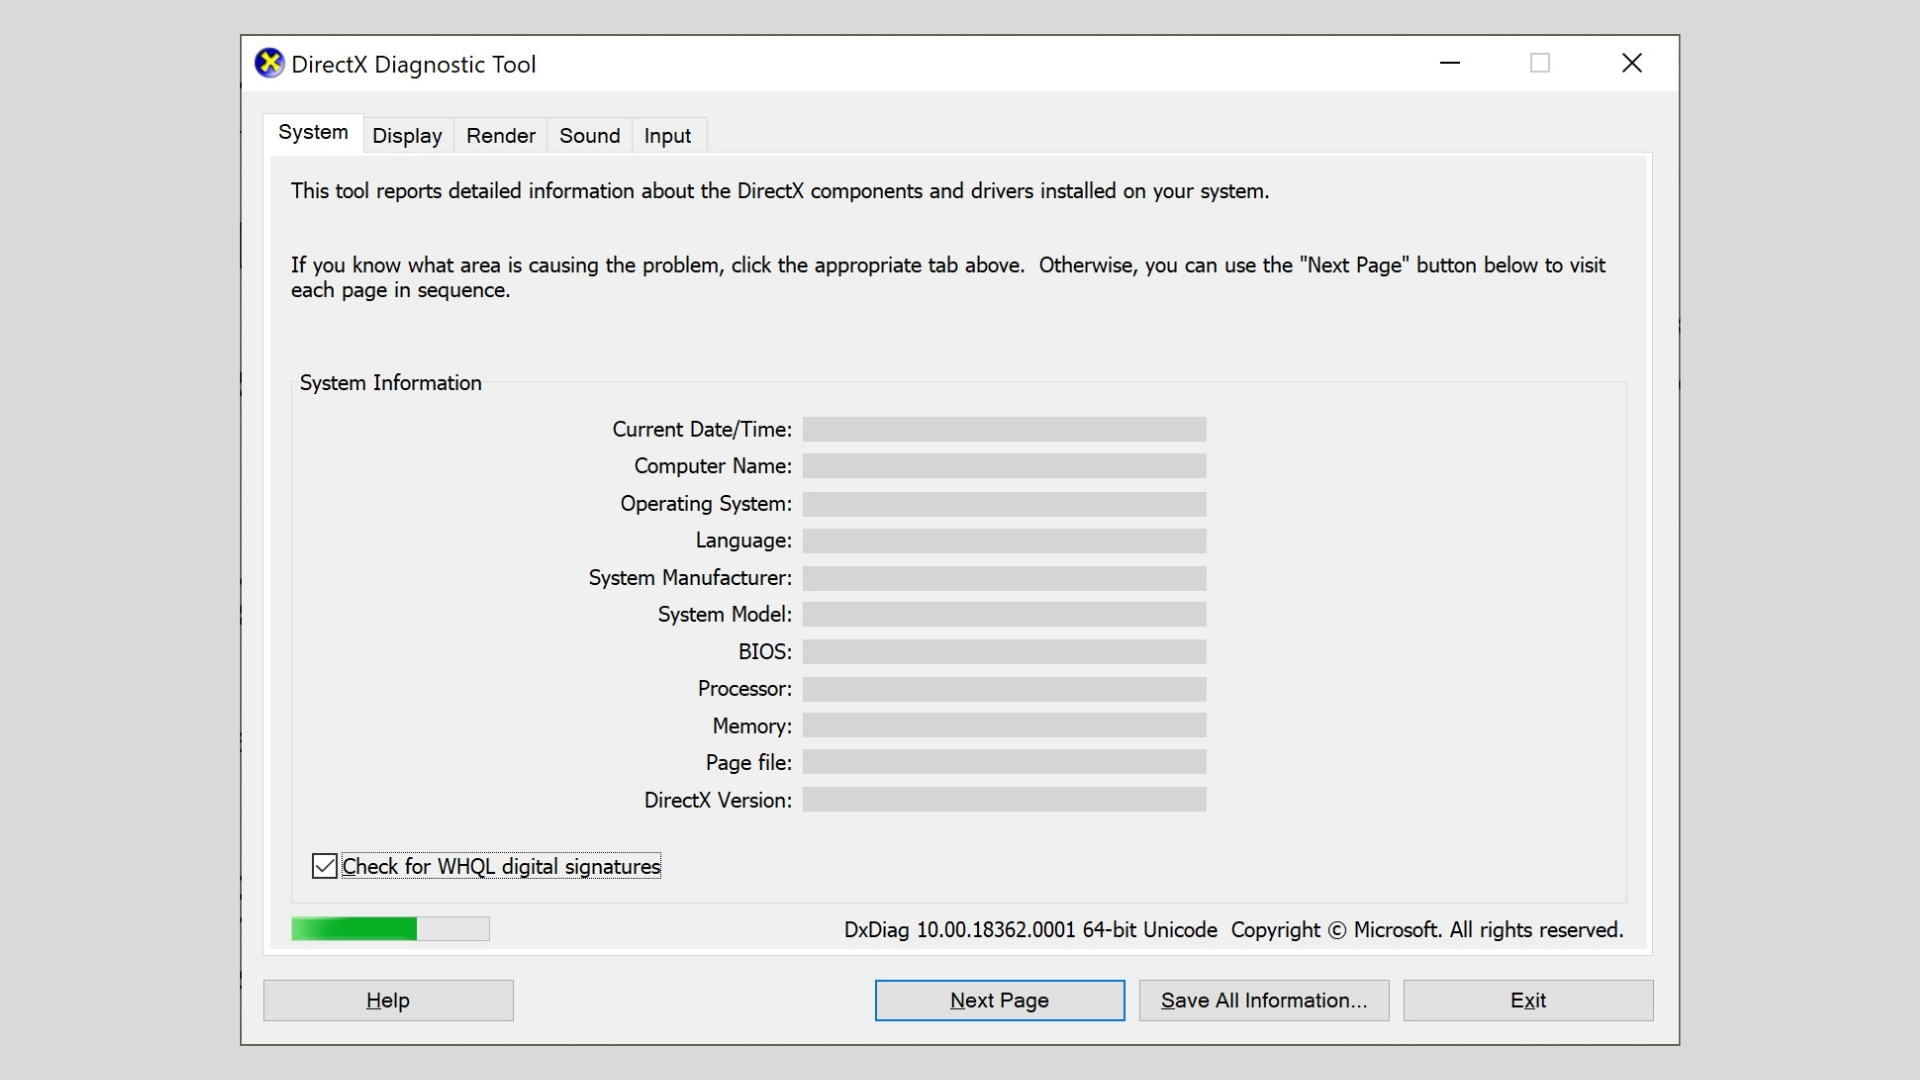Switch to the System tab
The height and width of the screenshot is (1080, 1920).
(x=313, y=133)
